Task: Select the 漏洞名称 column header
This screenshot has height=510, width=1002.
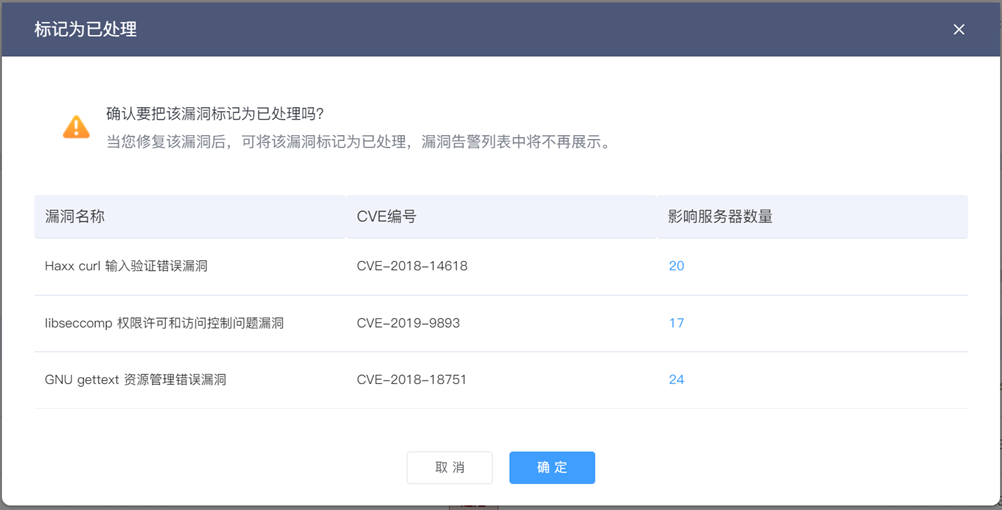Action: click(x=190, y=217)
